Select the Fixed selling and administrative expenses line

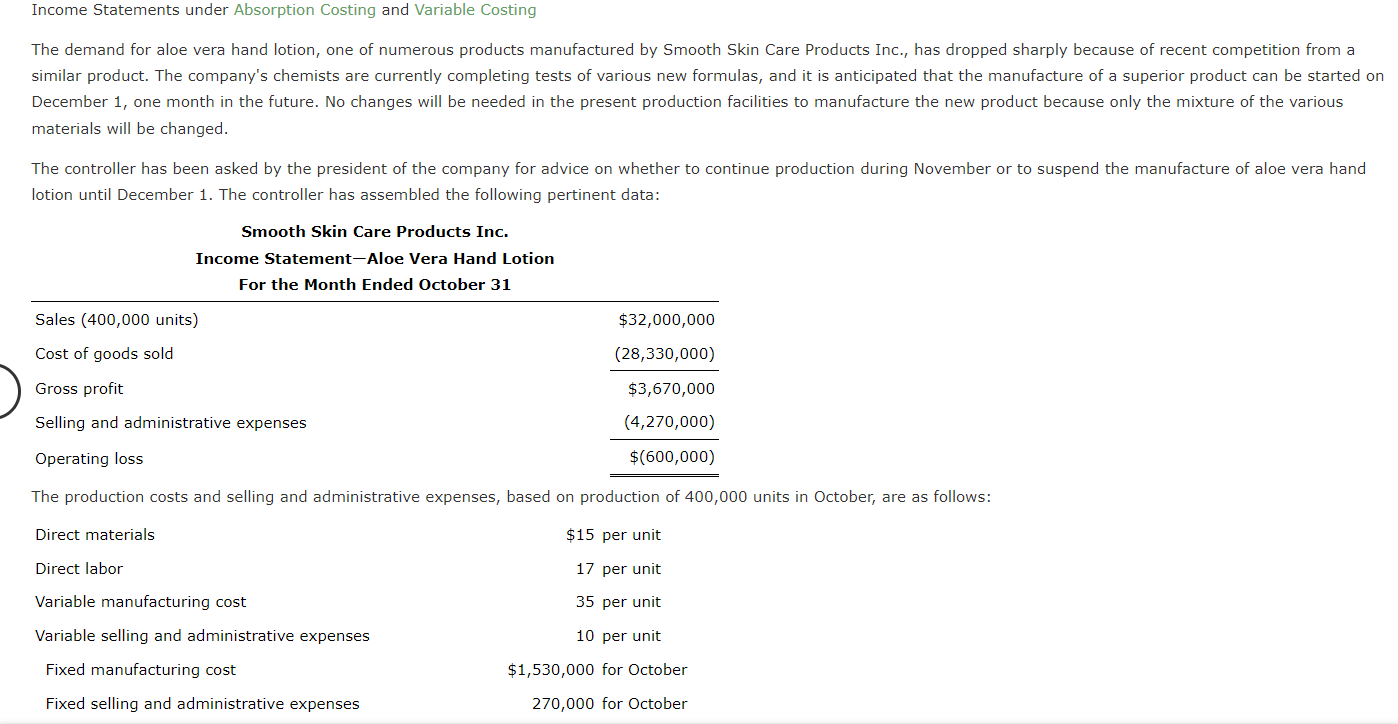click(202, 703)
